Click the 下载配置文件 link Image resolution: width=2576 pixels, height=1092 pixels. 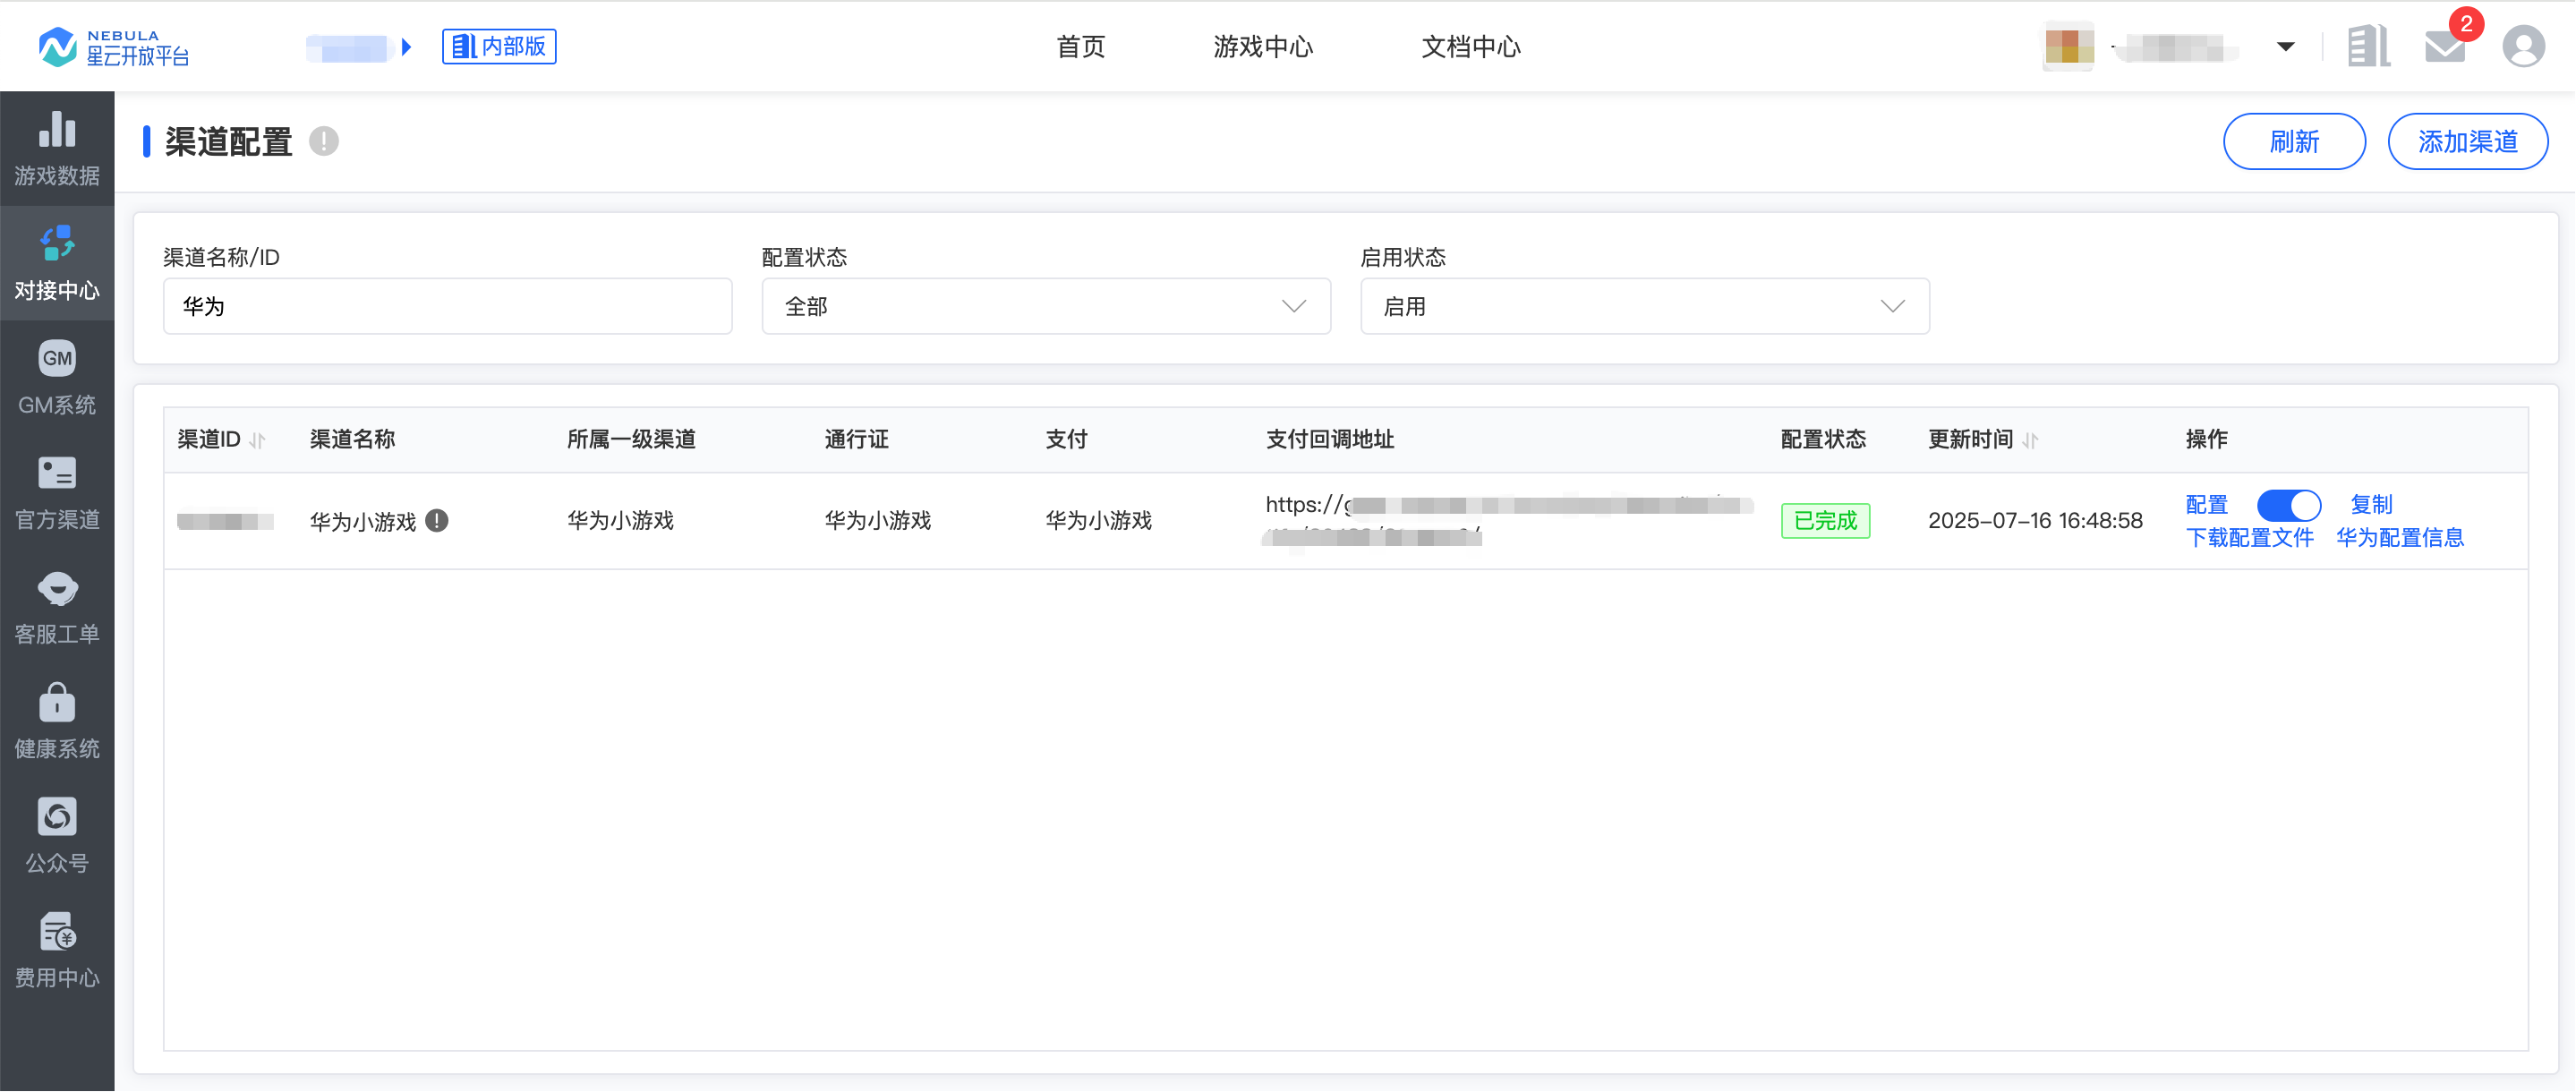coord(2250,538)
